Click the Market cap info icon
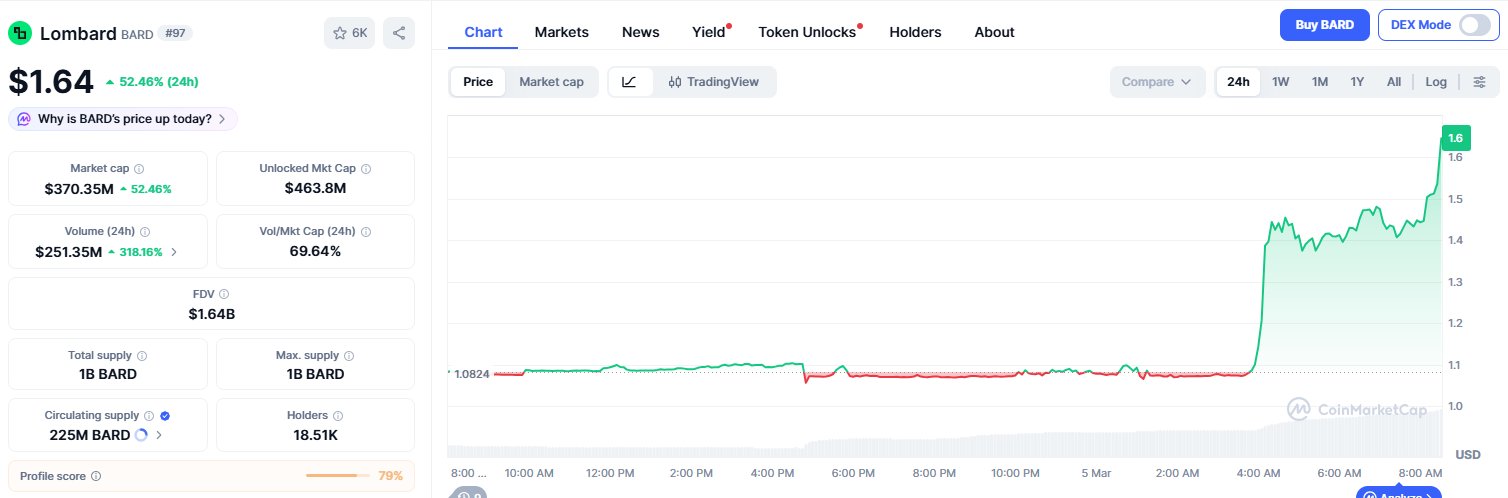This screenshot has width=1508, height=498. [x=139, y=169]
